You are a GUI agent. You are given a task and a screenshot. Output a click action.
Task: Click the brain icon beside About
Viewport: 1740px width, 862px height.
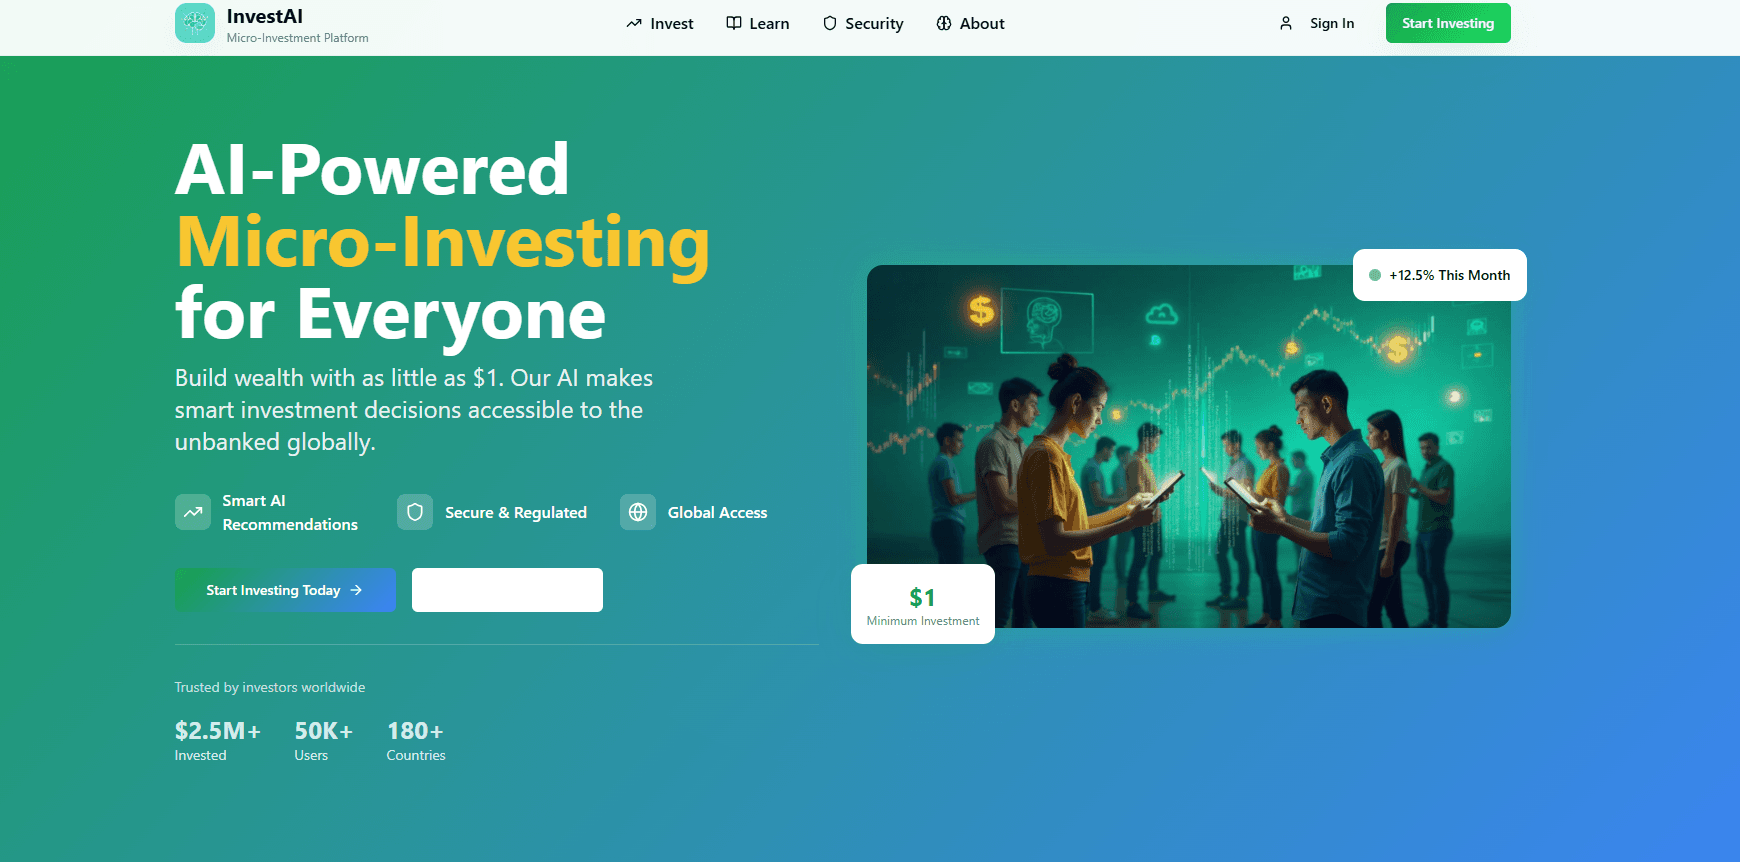[x=944, y=23]
